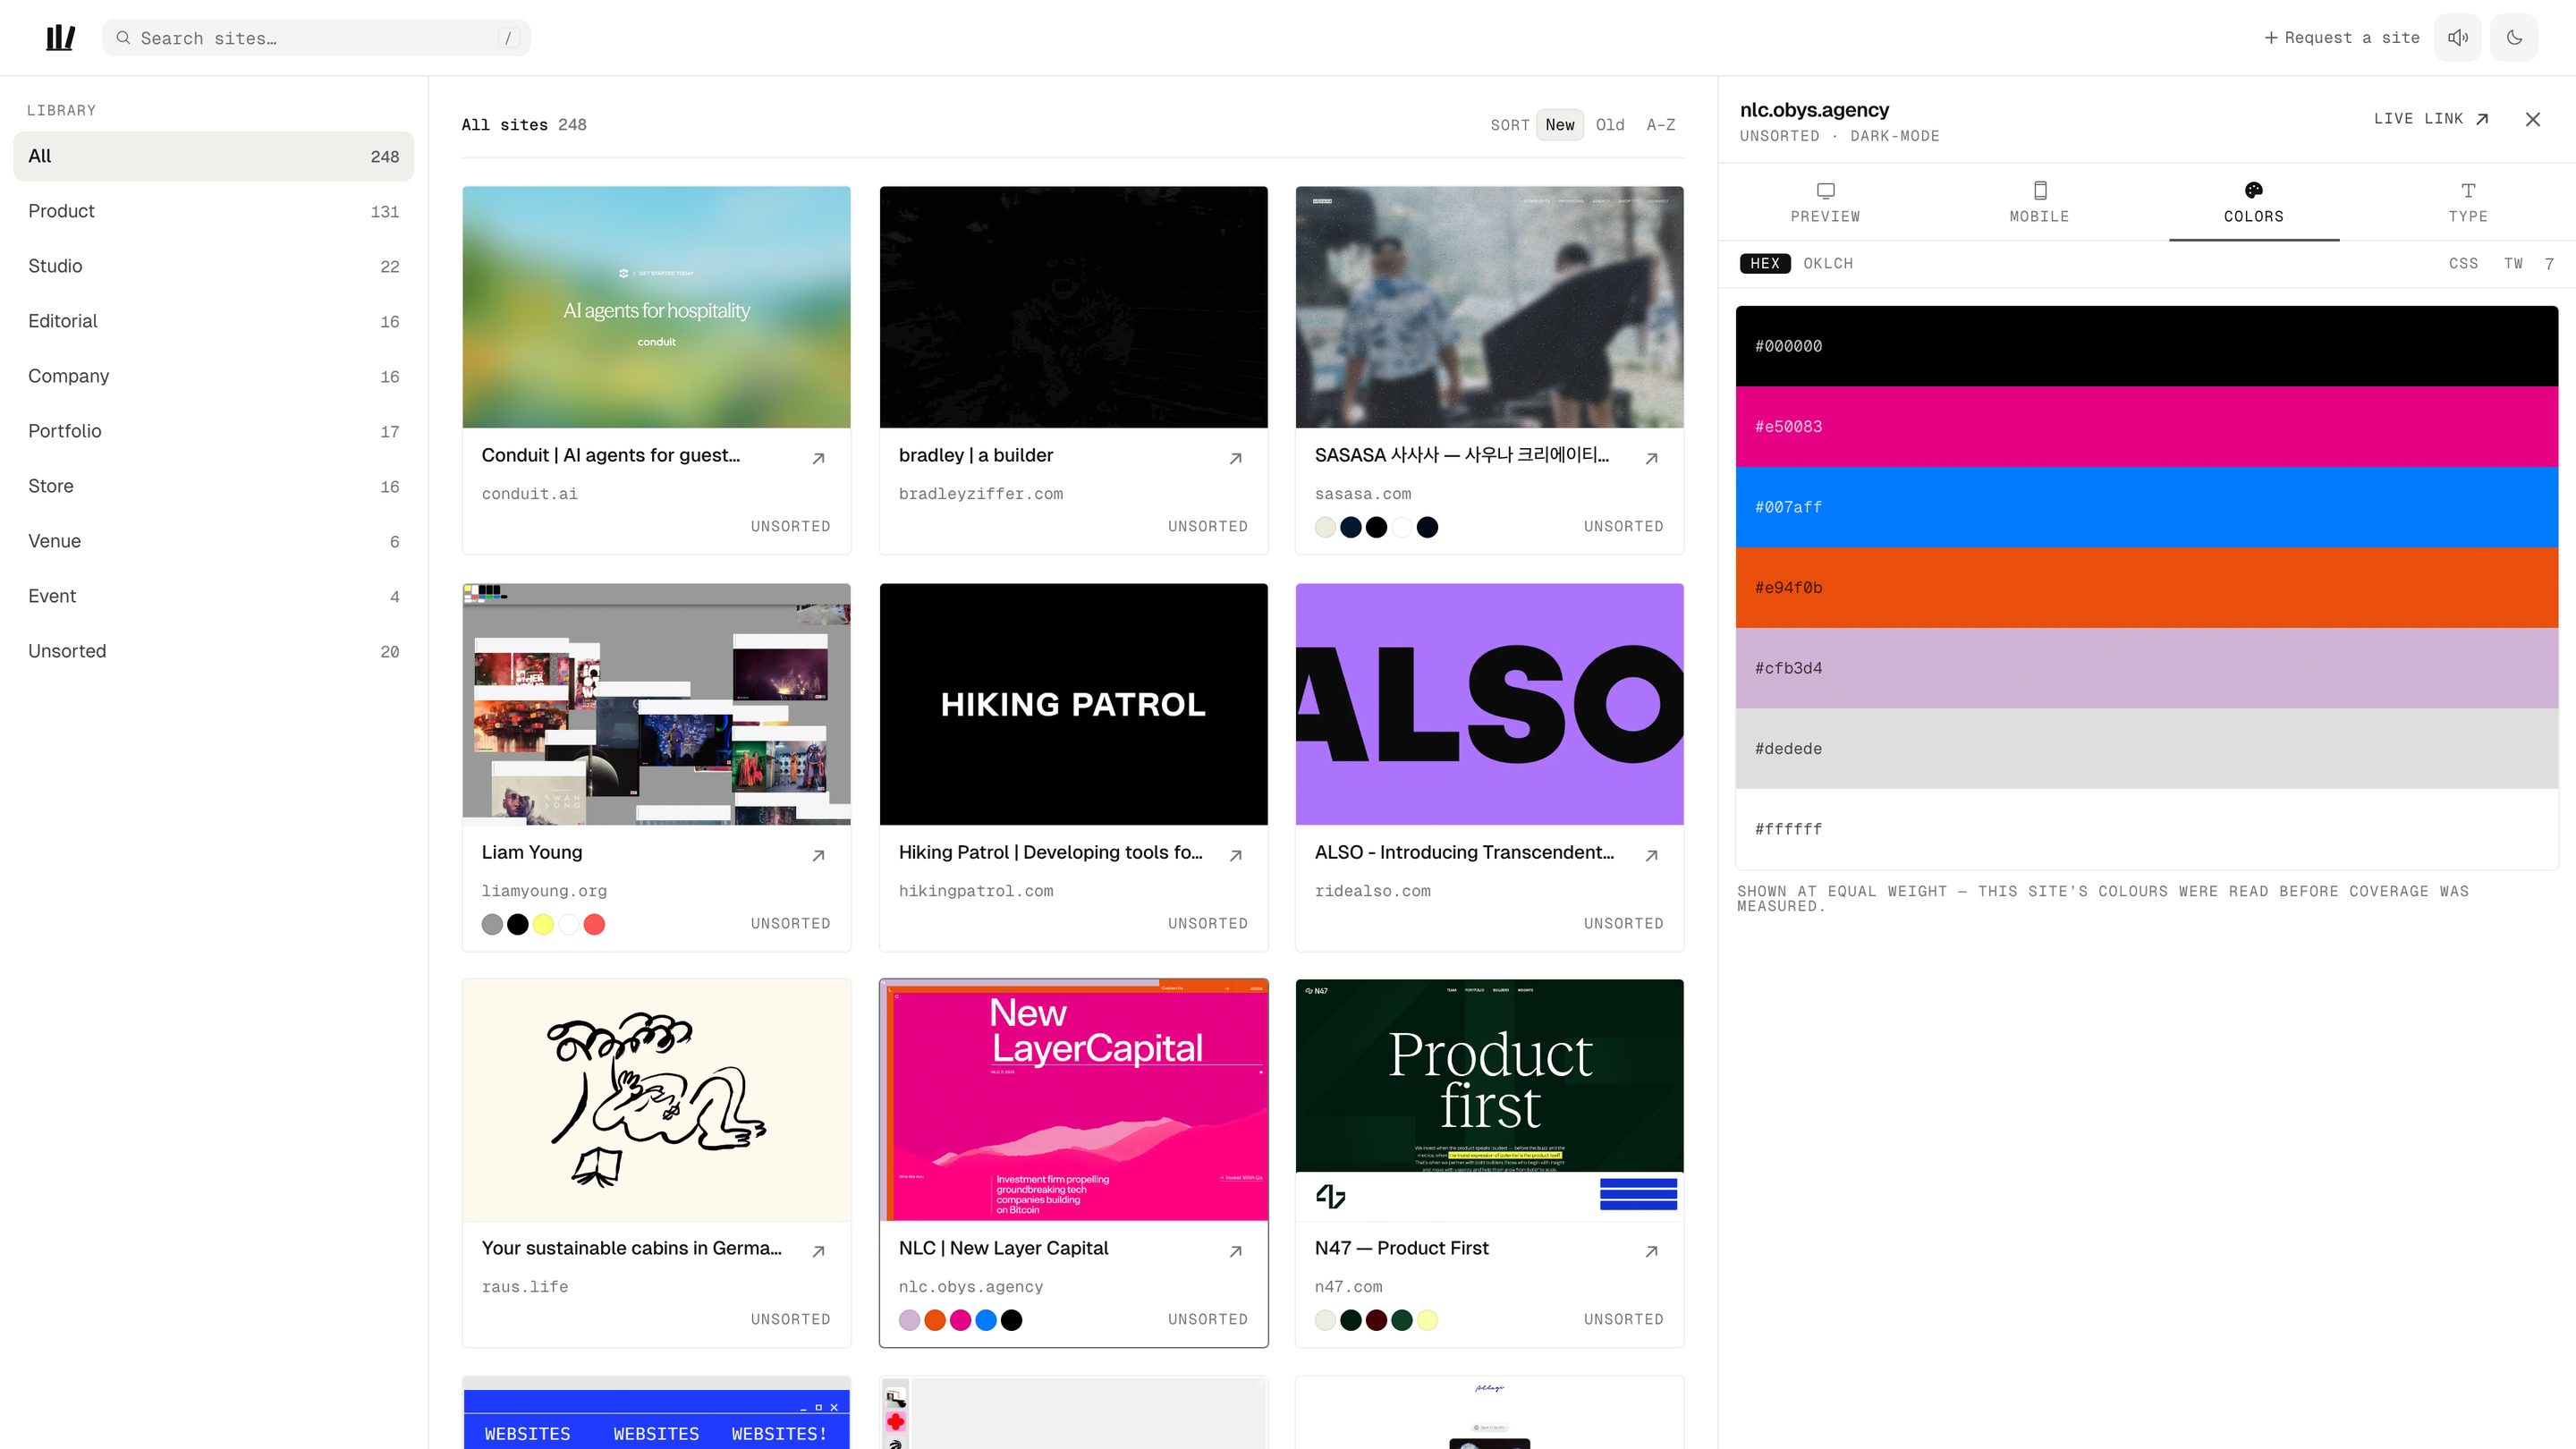2576x1449 pixels.
Task: Open the TYPE tab
Action: [x=2467, y=202]
